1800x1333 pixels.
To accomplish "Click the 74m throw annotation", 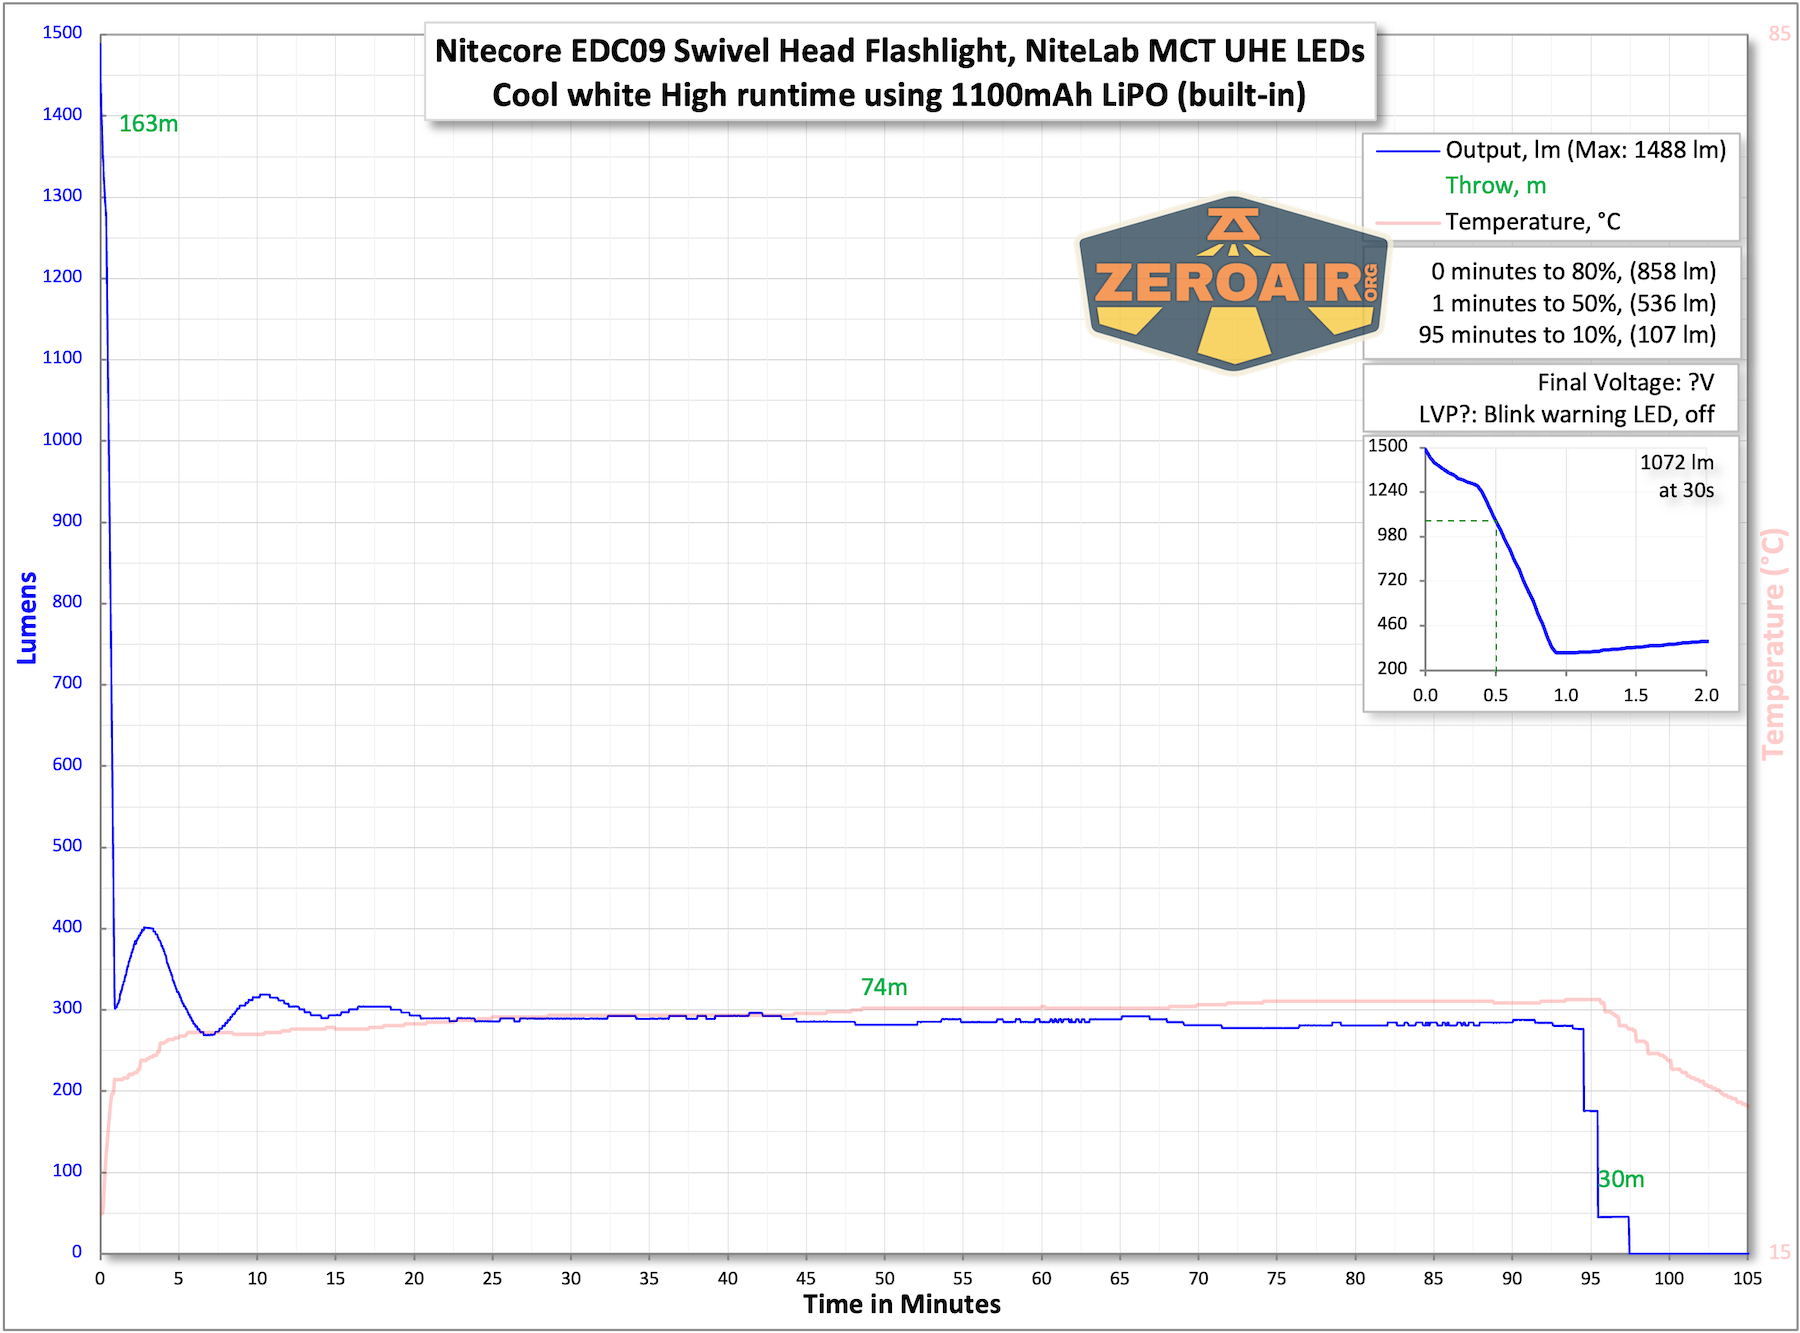I will 884,987.
